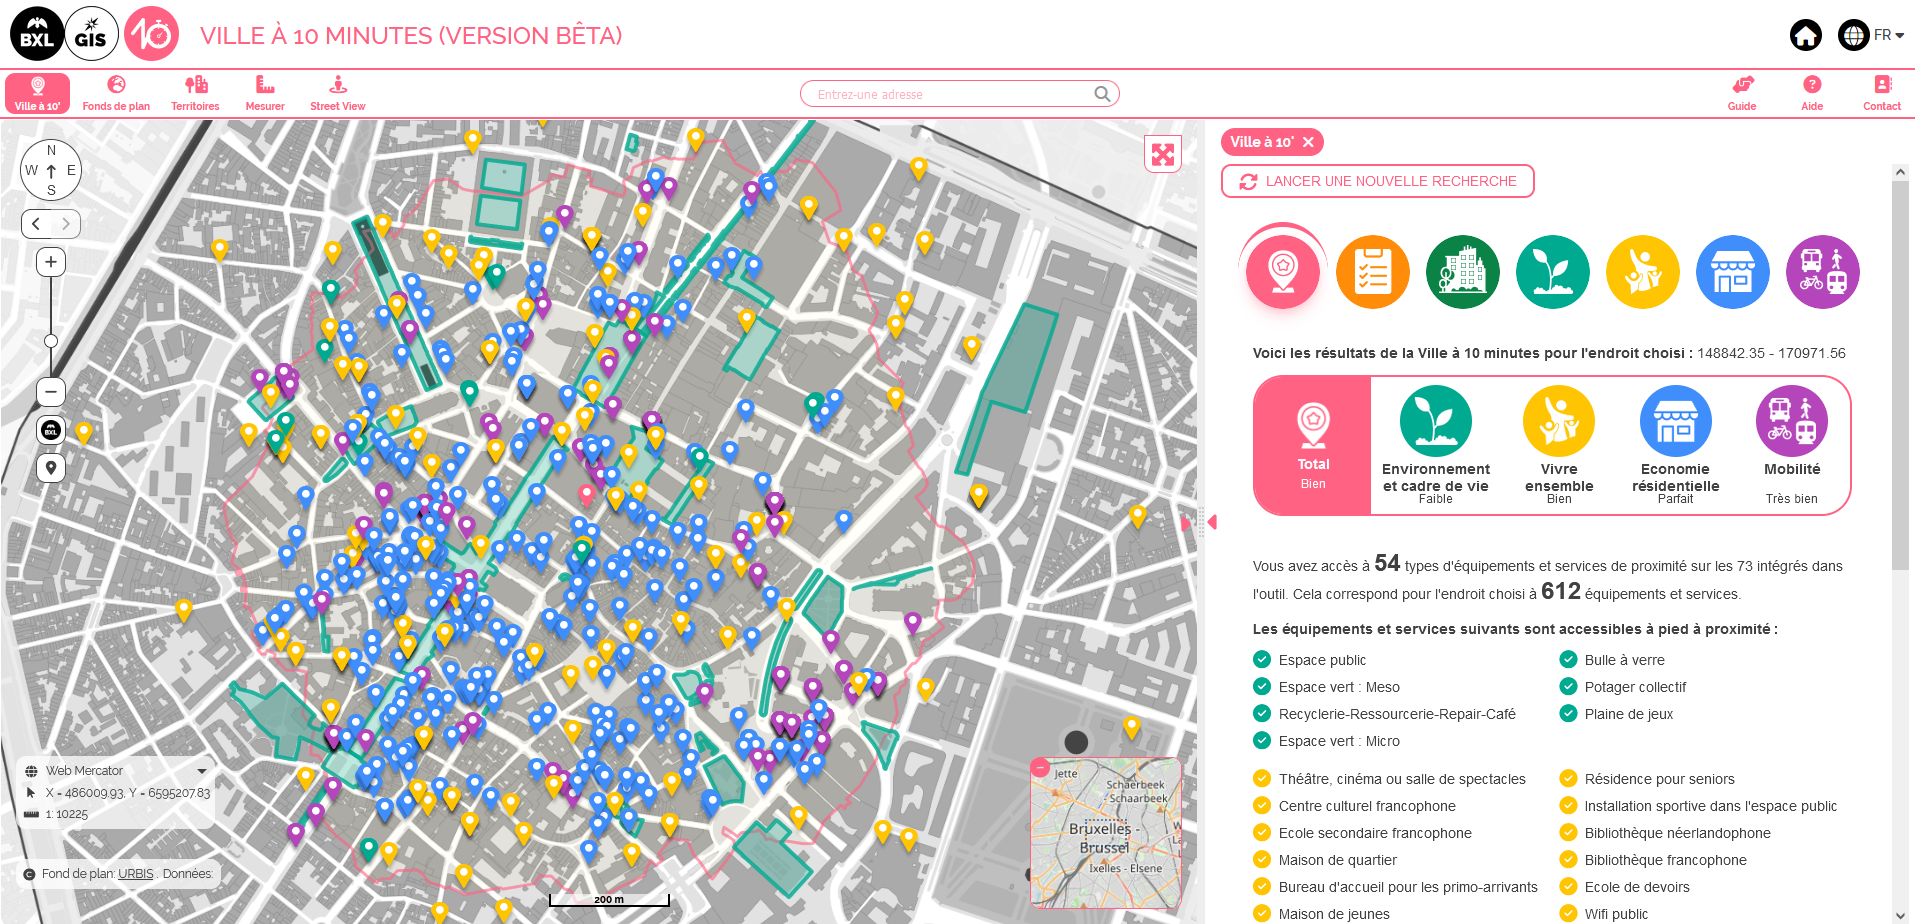Click the map zoom slider handle
The height and width of the screenshot is (924, 1915).
tap(51, 341)
